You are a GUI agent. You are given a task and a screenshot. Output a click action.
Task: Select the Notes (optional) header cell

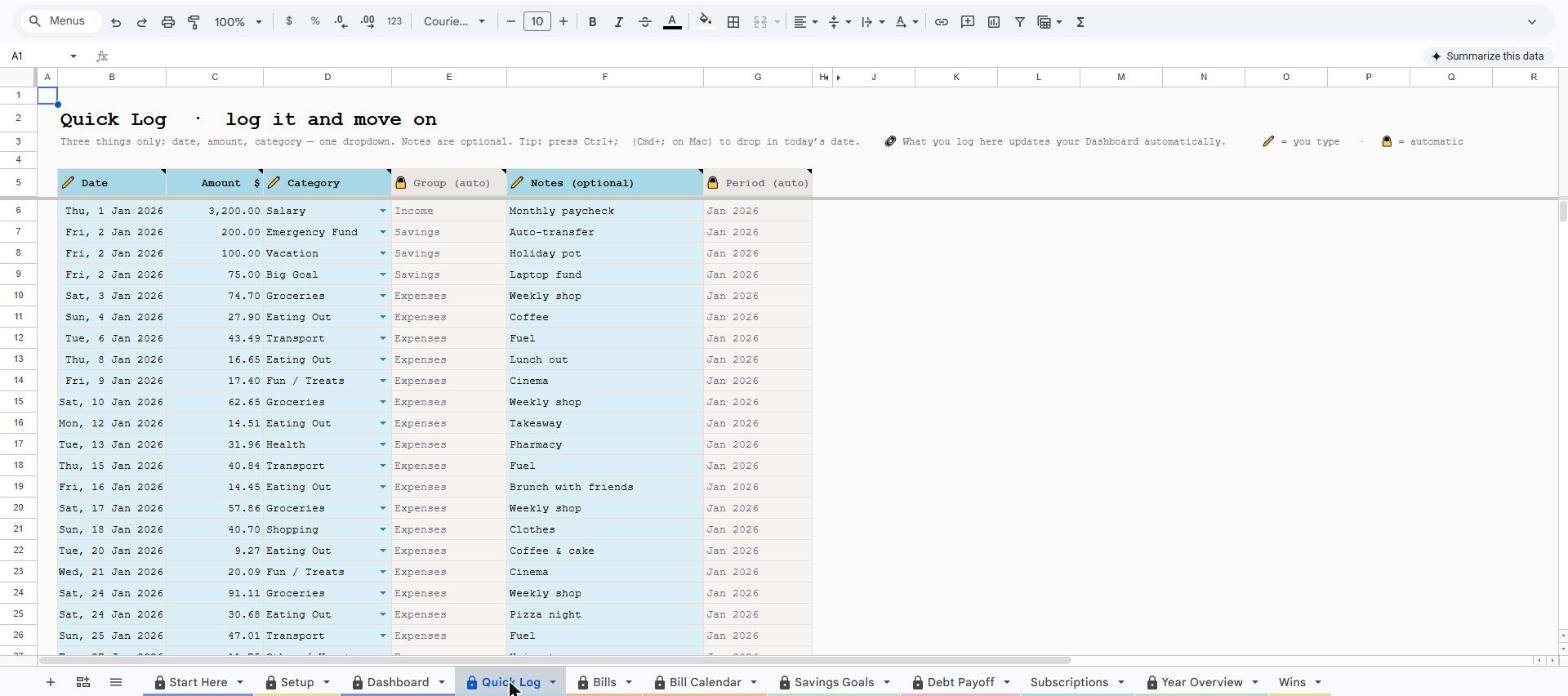point(605,183)
